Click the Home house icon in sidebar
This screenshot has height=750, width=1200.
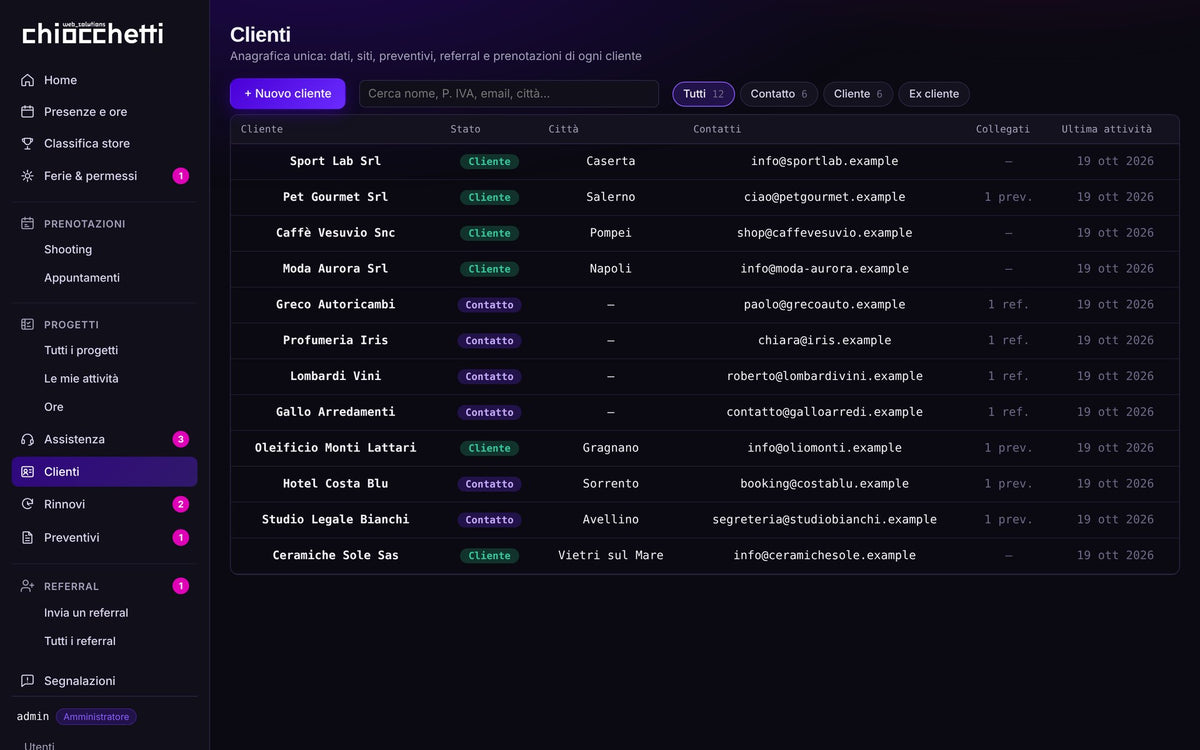27,80
